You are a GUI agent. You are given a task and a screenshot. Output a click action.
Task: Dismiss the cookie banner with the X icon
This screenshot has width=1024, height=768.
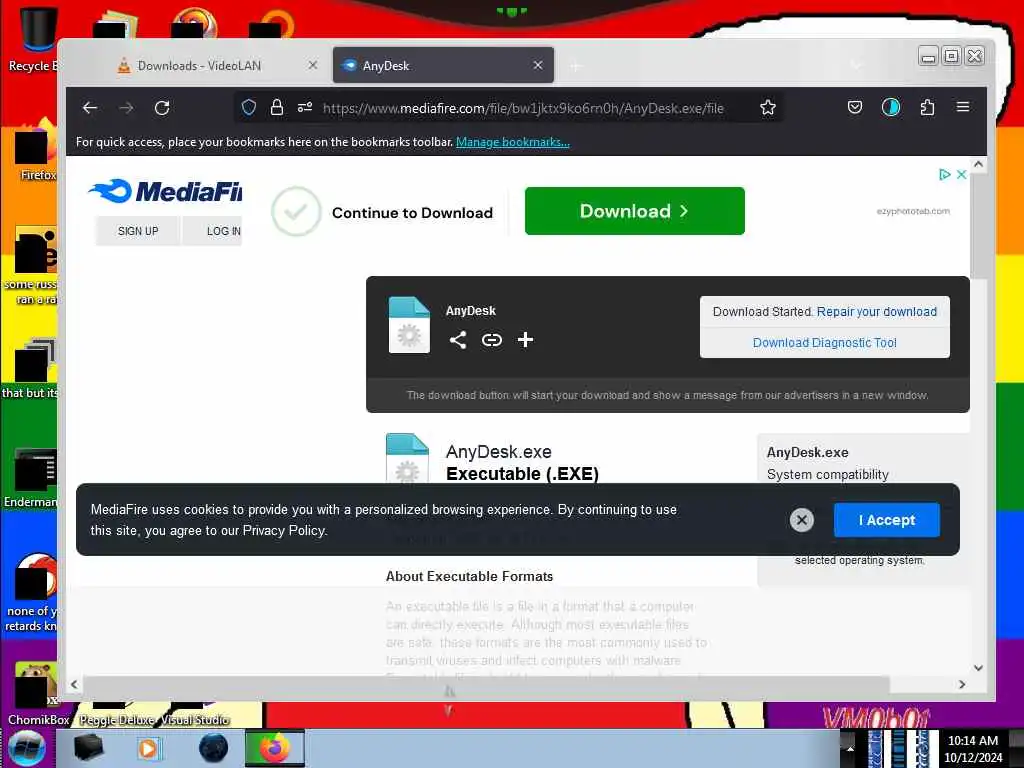[x=801, y=520]
